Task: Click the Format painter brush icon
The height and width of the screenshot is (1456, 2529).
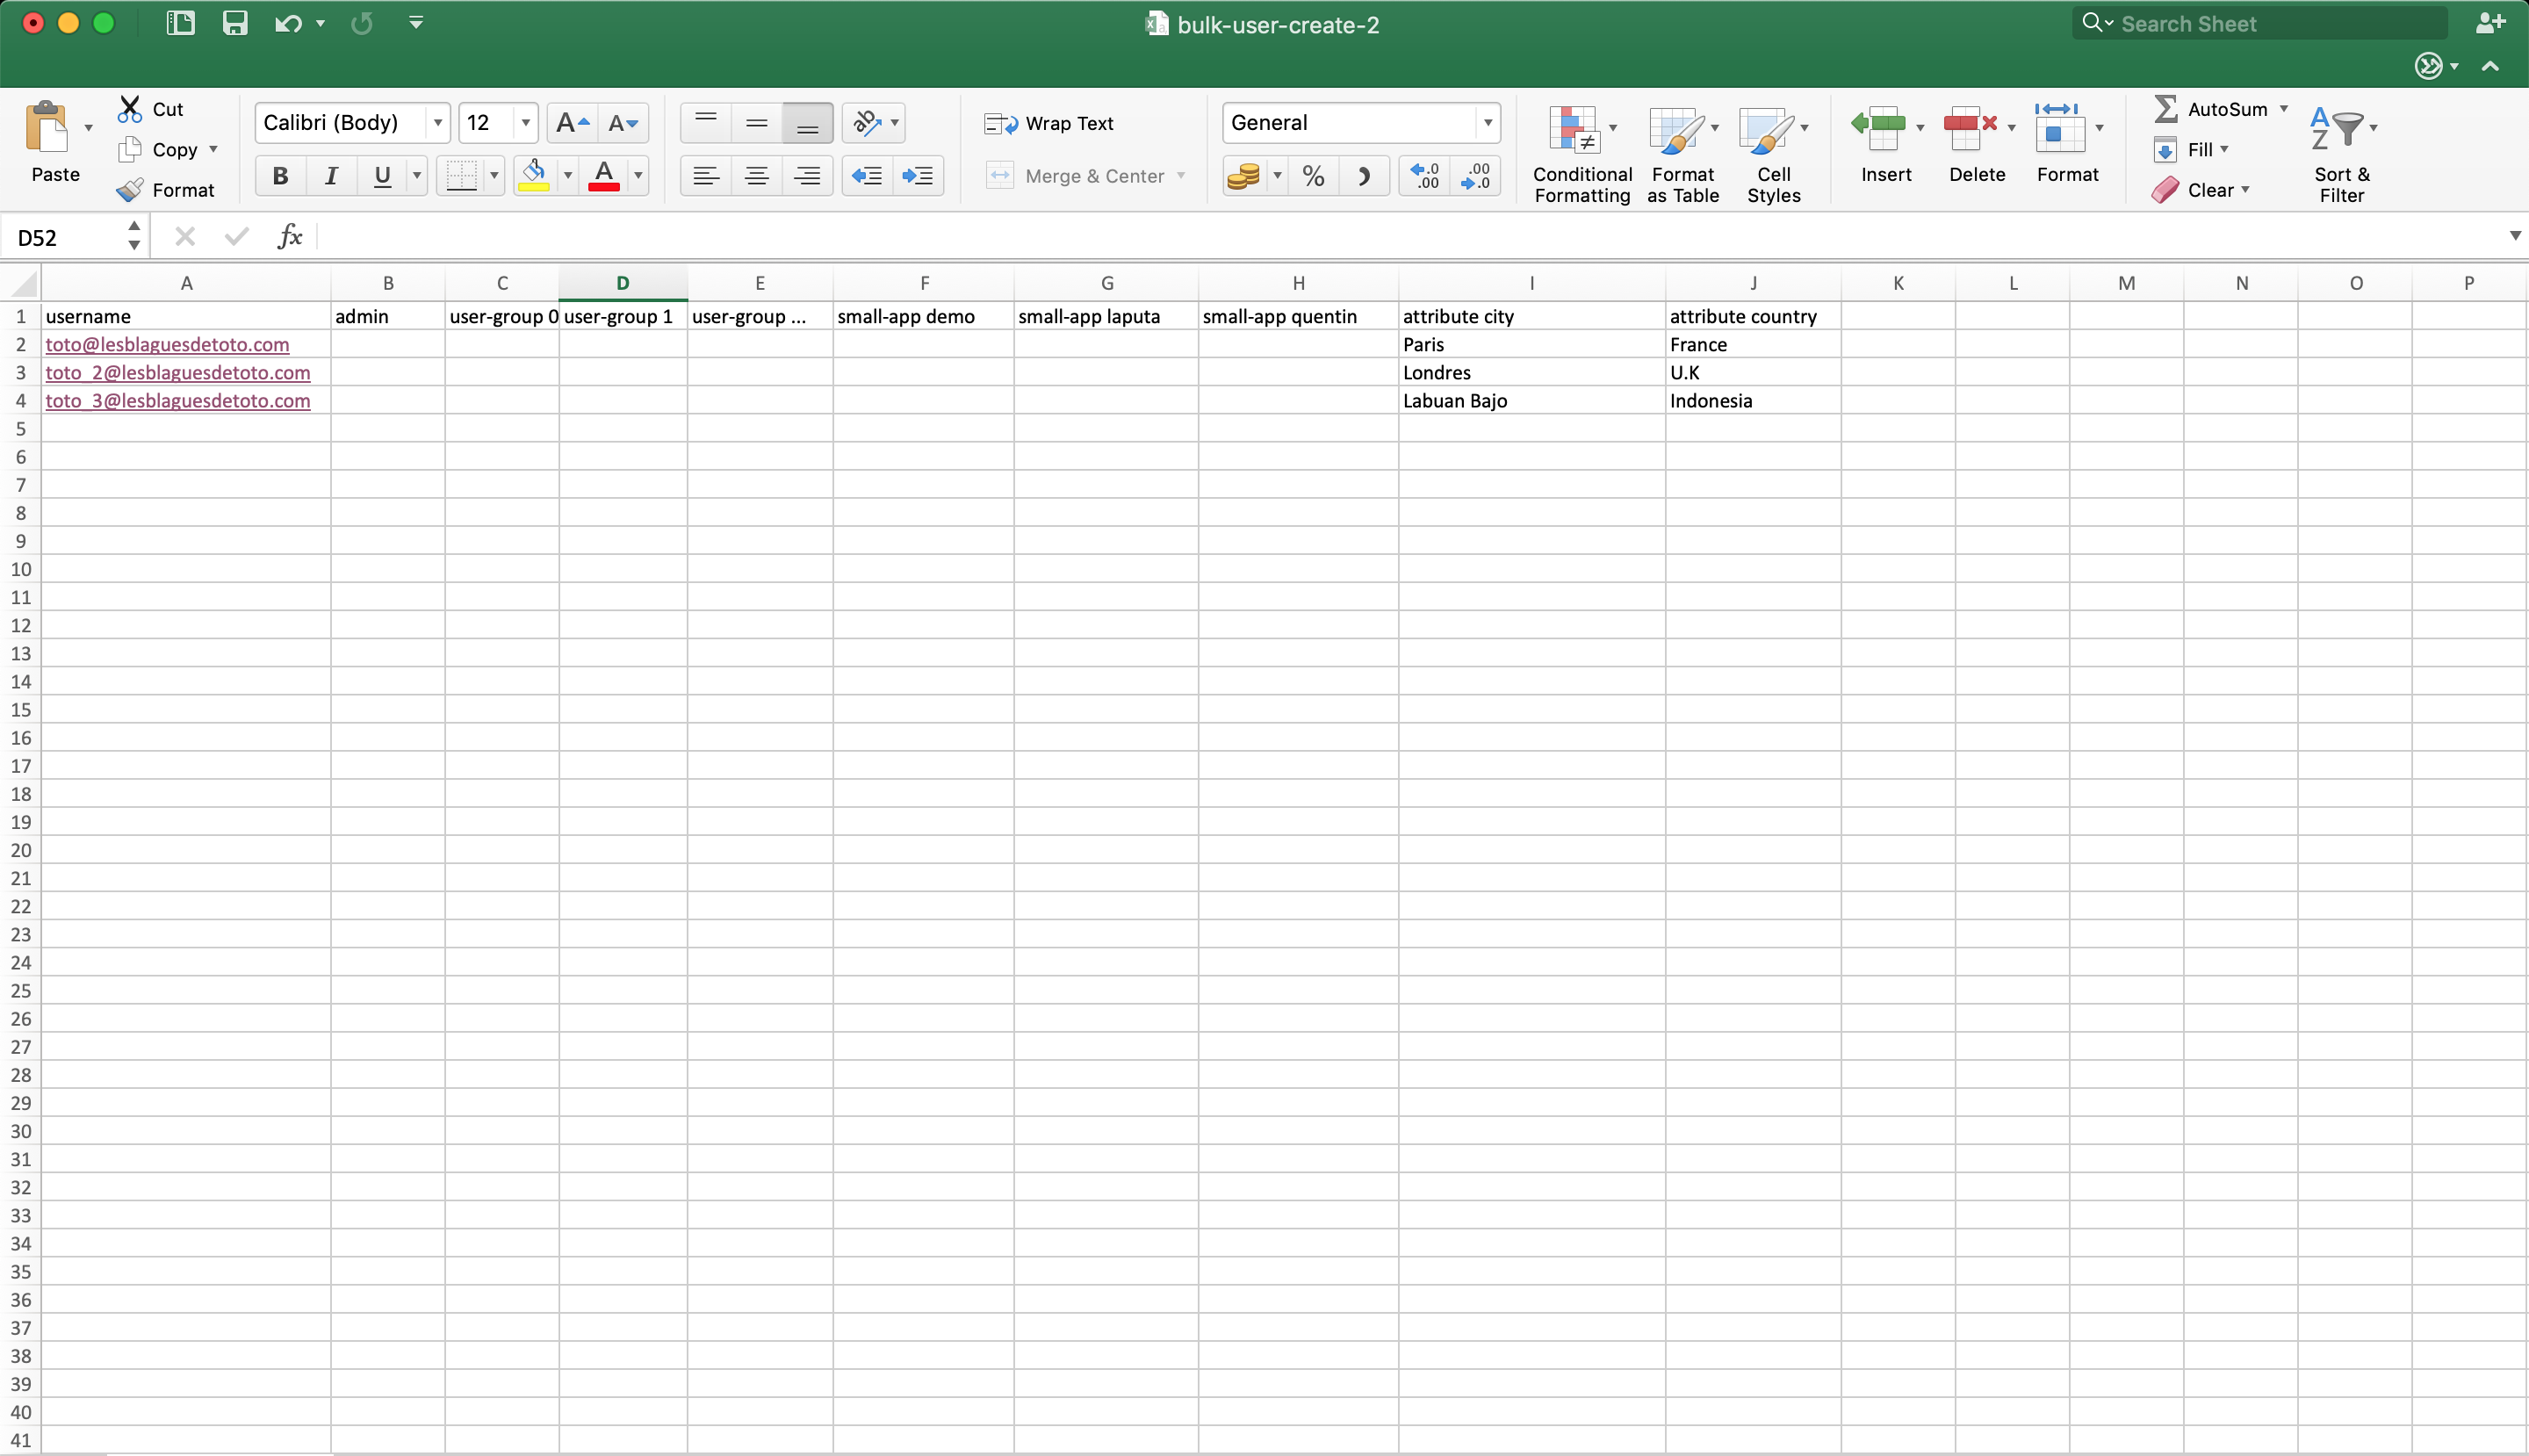Action: coord(130,190)
